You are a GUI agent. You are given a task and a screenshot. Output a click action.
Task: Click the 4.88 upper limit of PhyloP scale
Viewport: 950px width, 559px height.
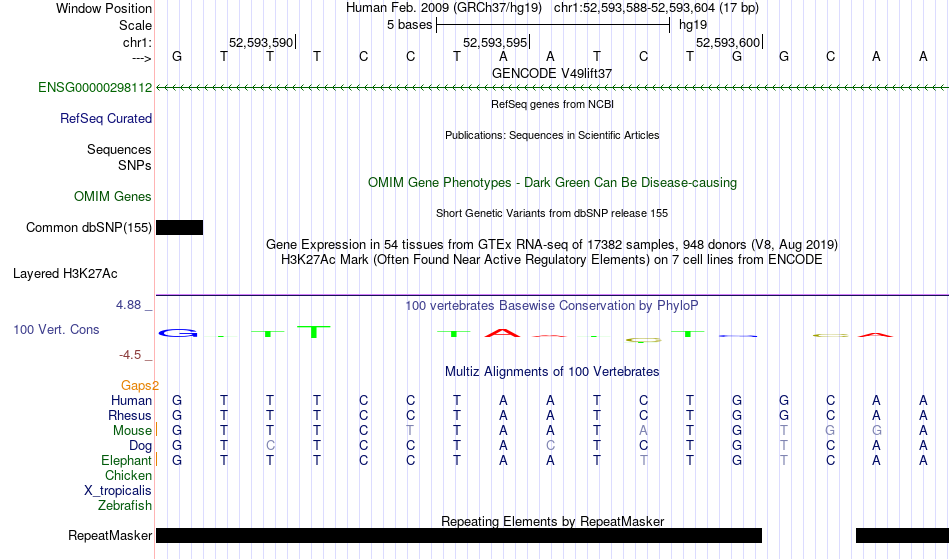(x=129, y=305)
